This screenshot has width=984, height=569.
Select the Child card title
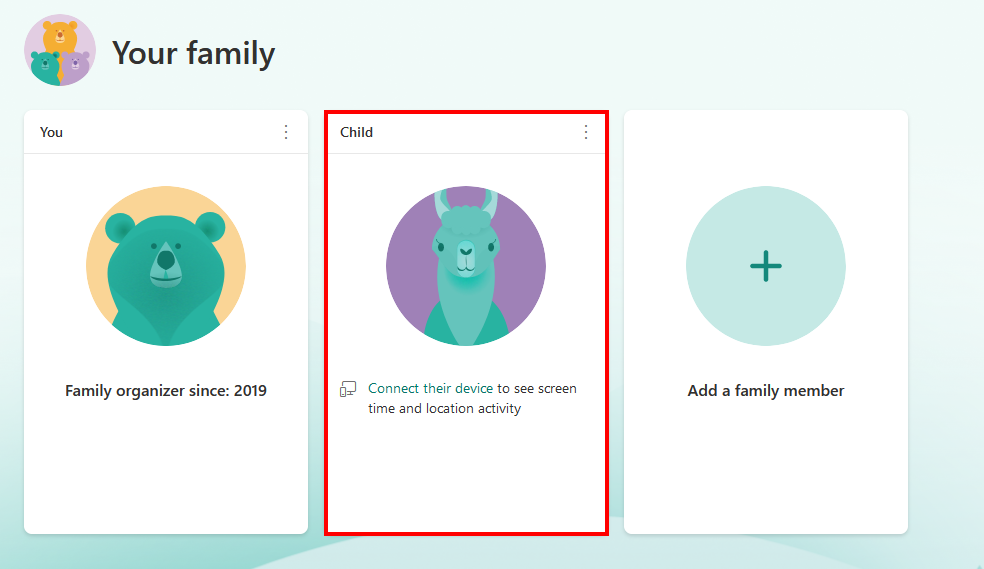click(356, 132)
